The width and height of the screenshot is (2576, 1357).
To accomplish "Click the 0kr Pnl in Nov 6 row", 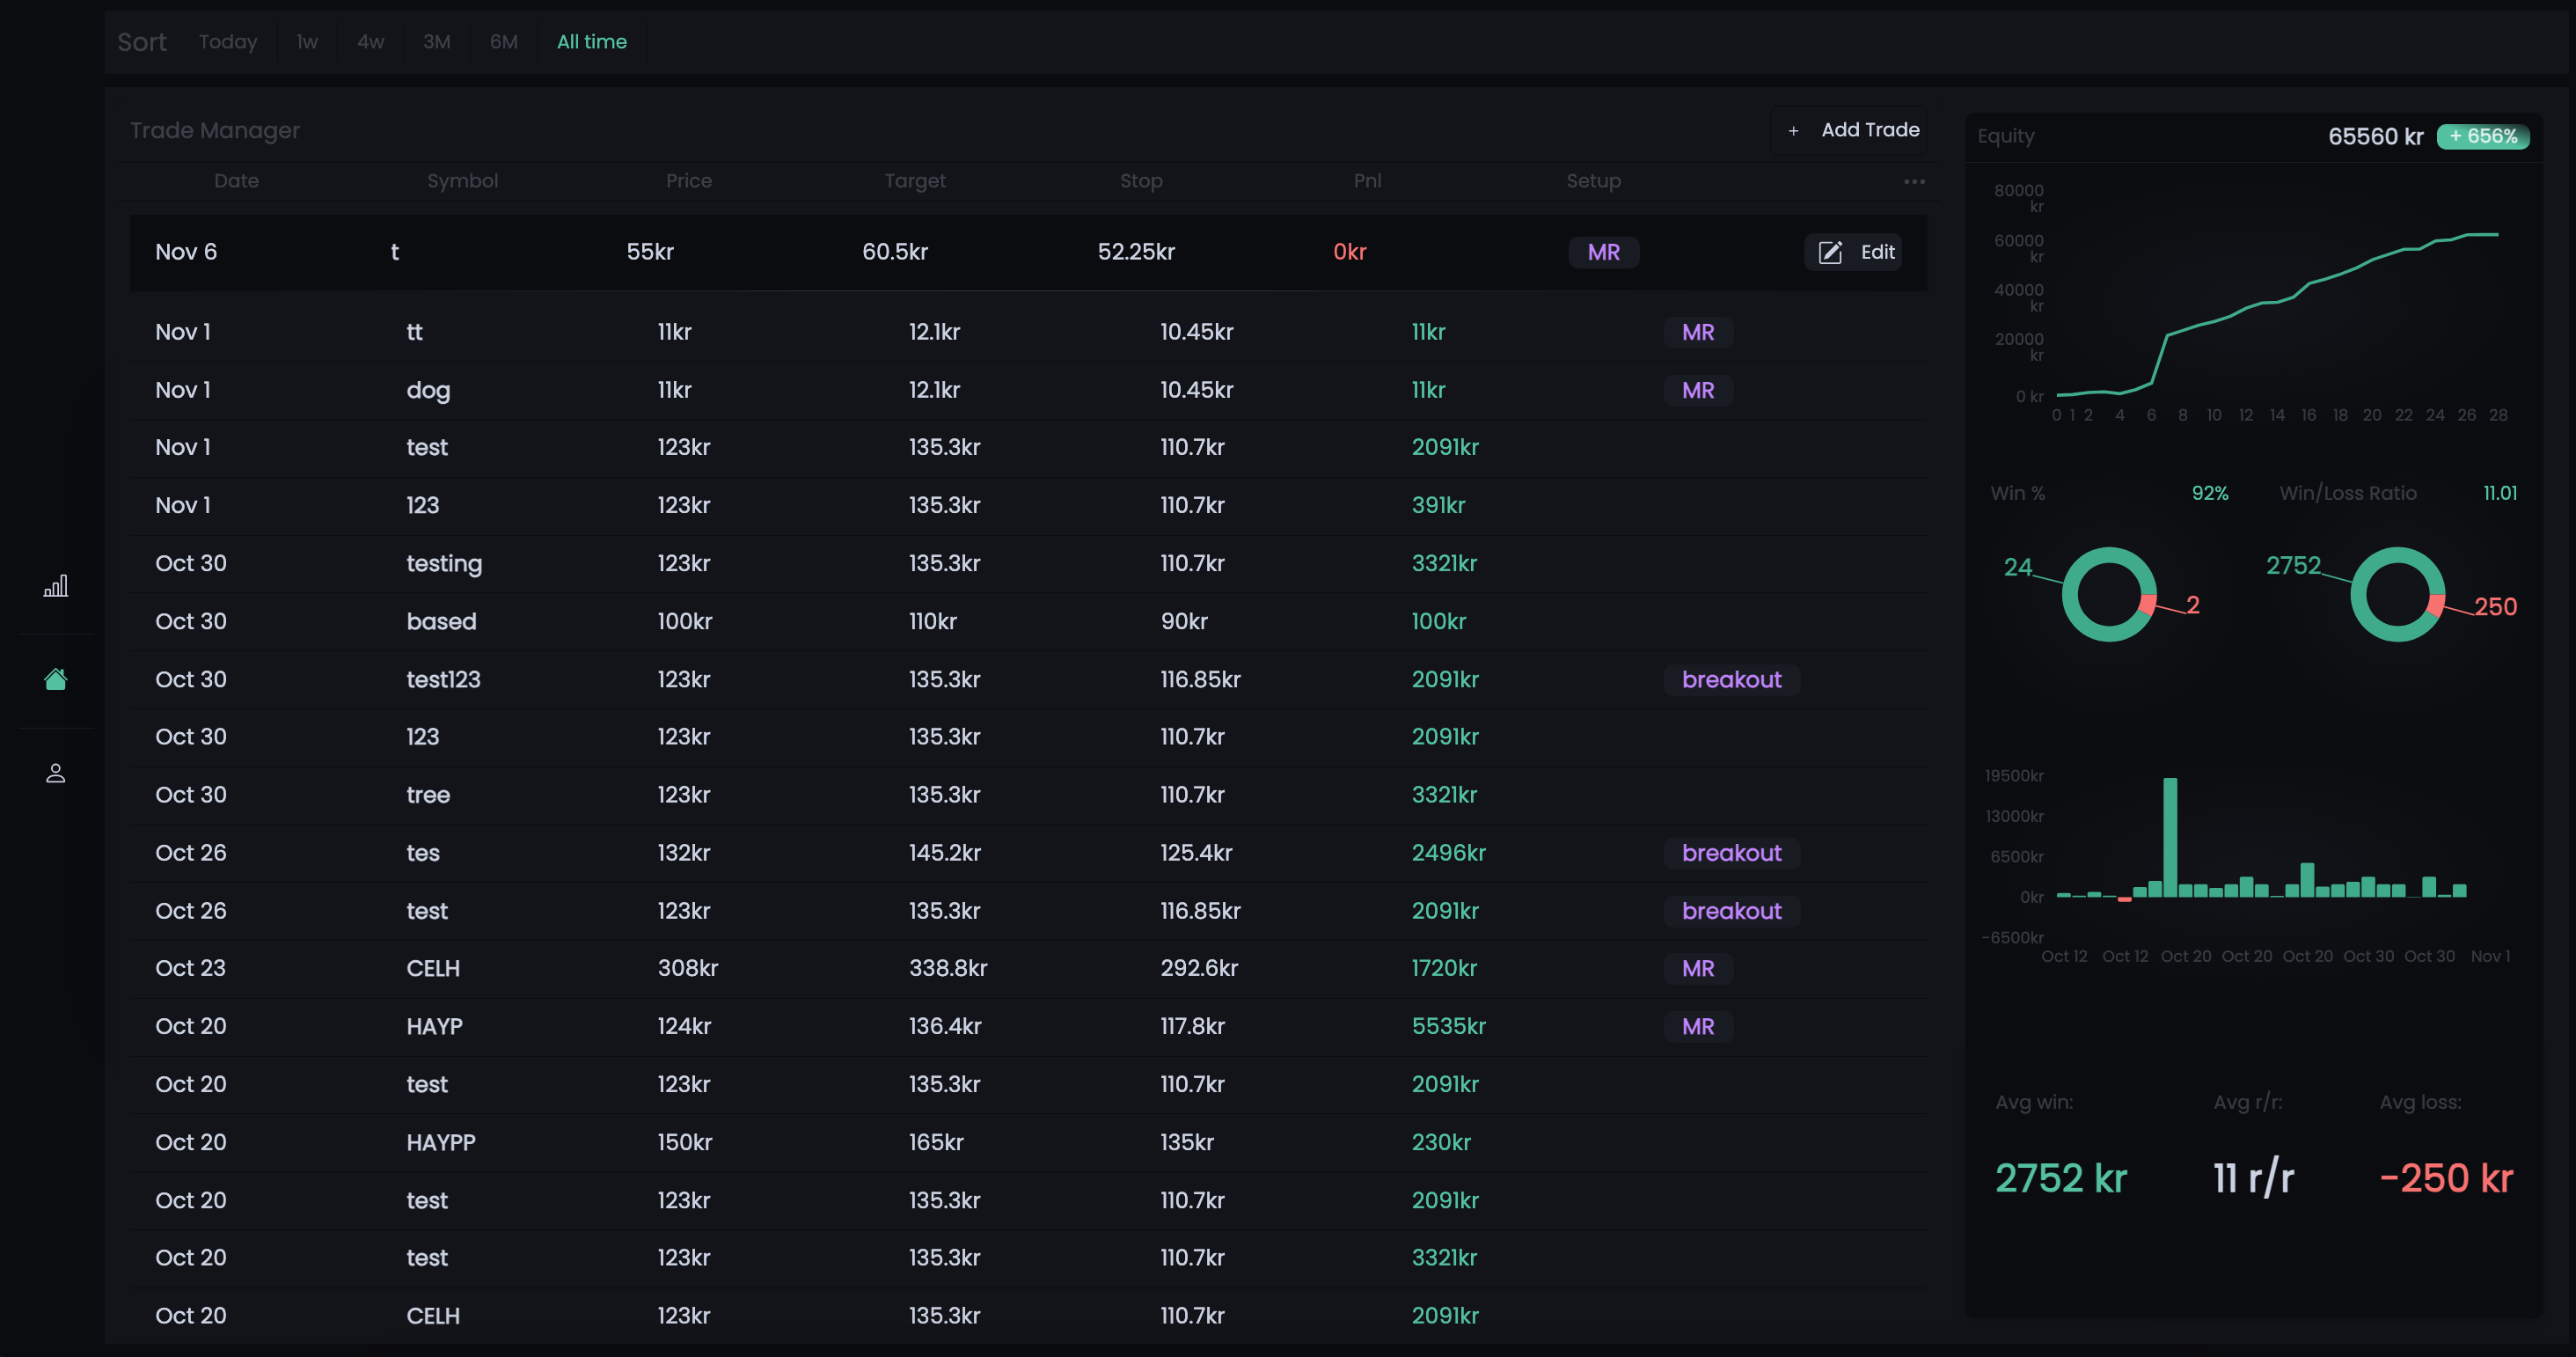I will [x=1349, y=252].
